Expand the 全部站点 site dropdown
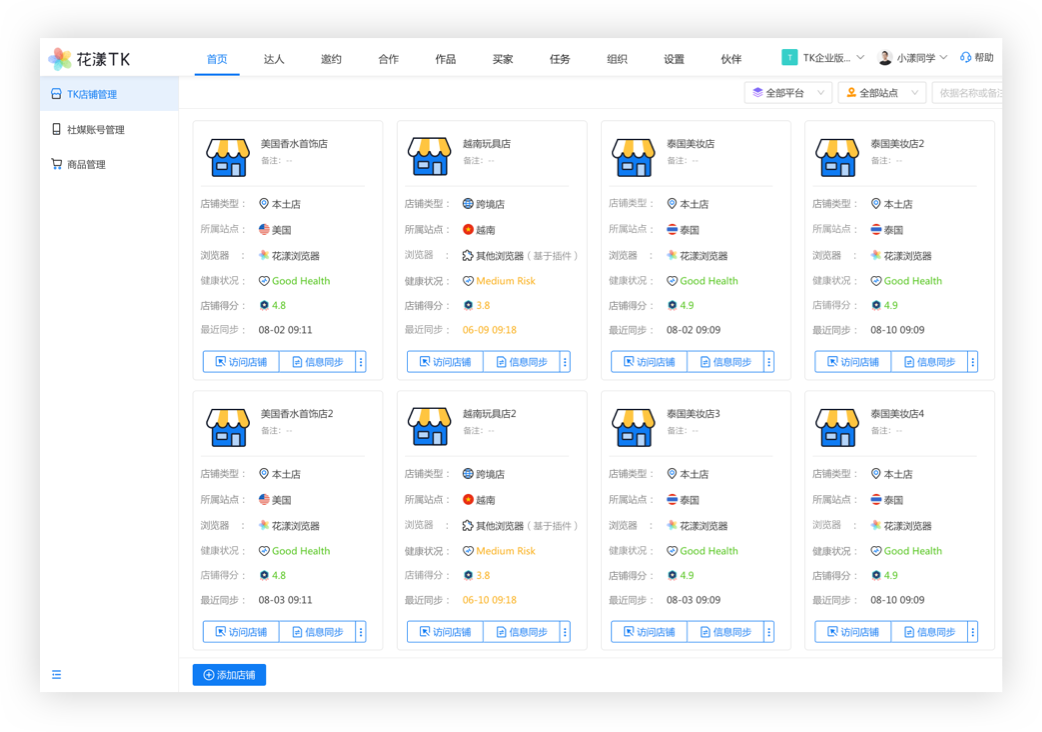 881,93
